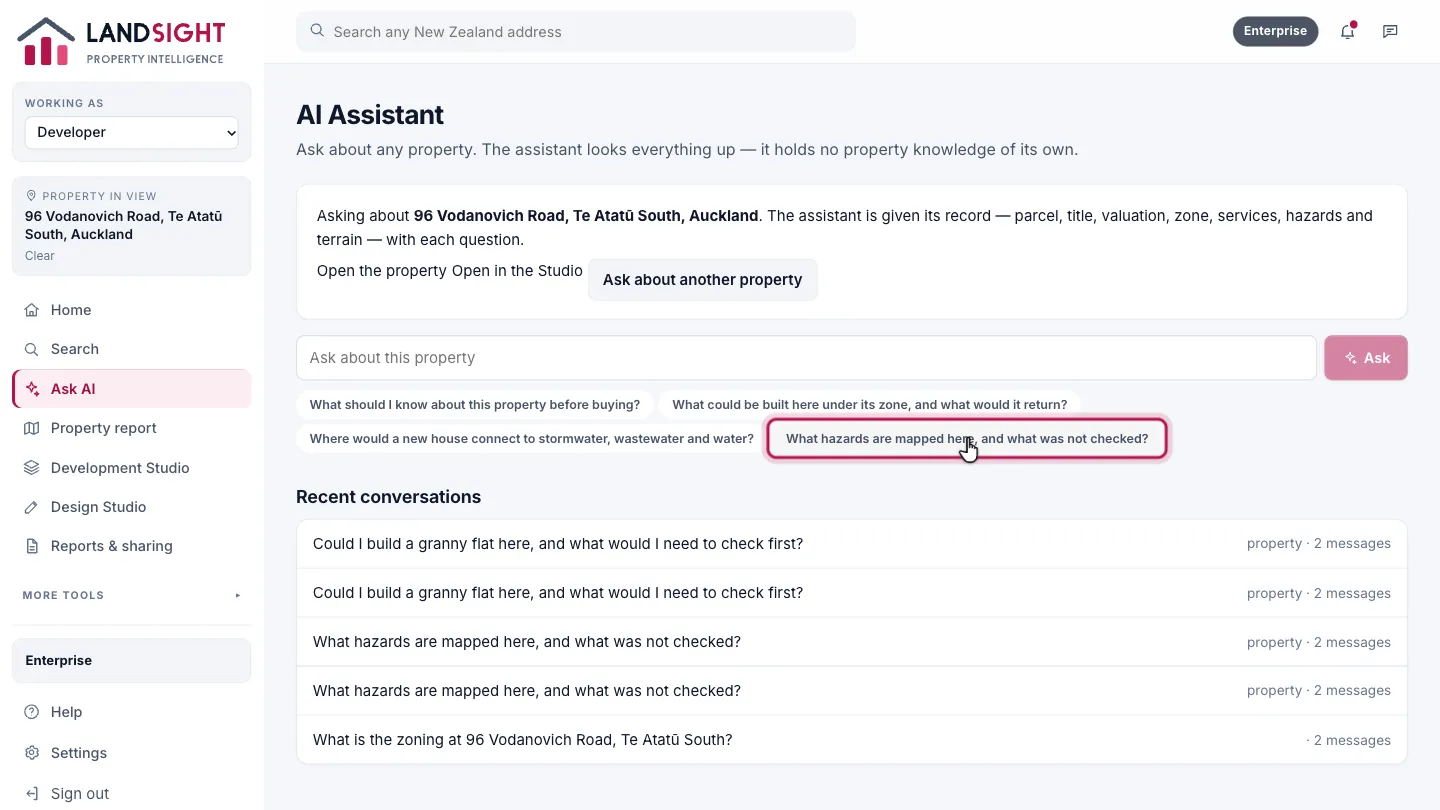Screen dimensions: 1440x810
Task: Submit with the pink Ask button
Action: (x=1366, y=358)
